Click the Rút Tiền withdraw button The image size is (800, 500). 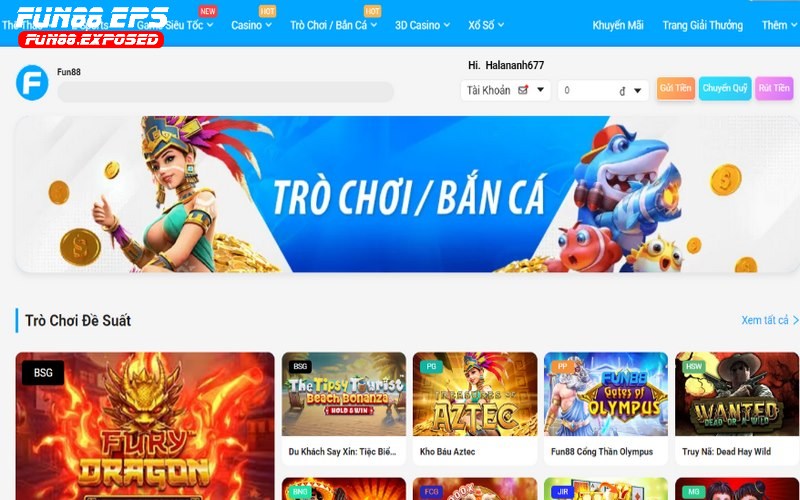tap(774, 88)
